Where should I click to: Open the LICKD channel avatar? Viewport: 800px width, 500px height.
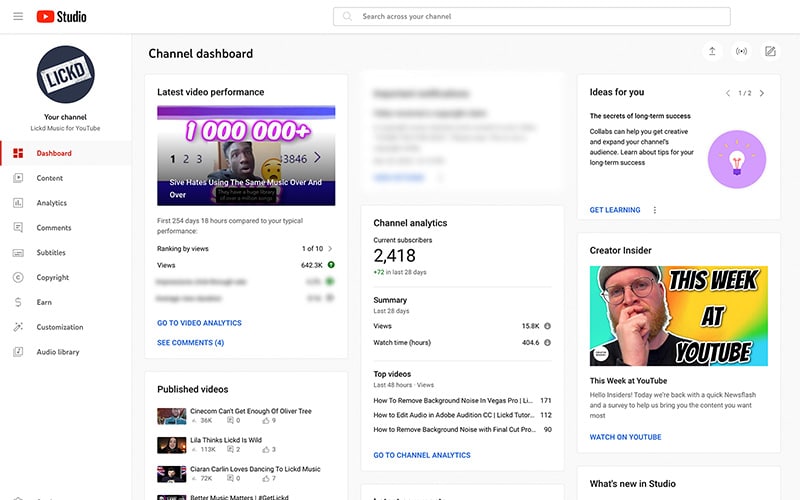tap(65, 74)
